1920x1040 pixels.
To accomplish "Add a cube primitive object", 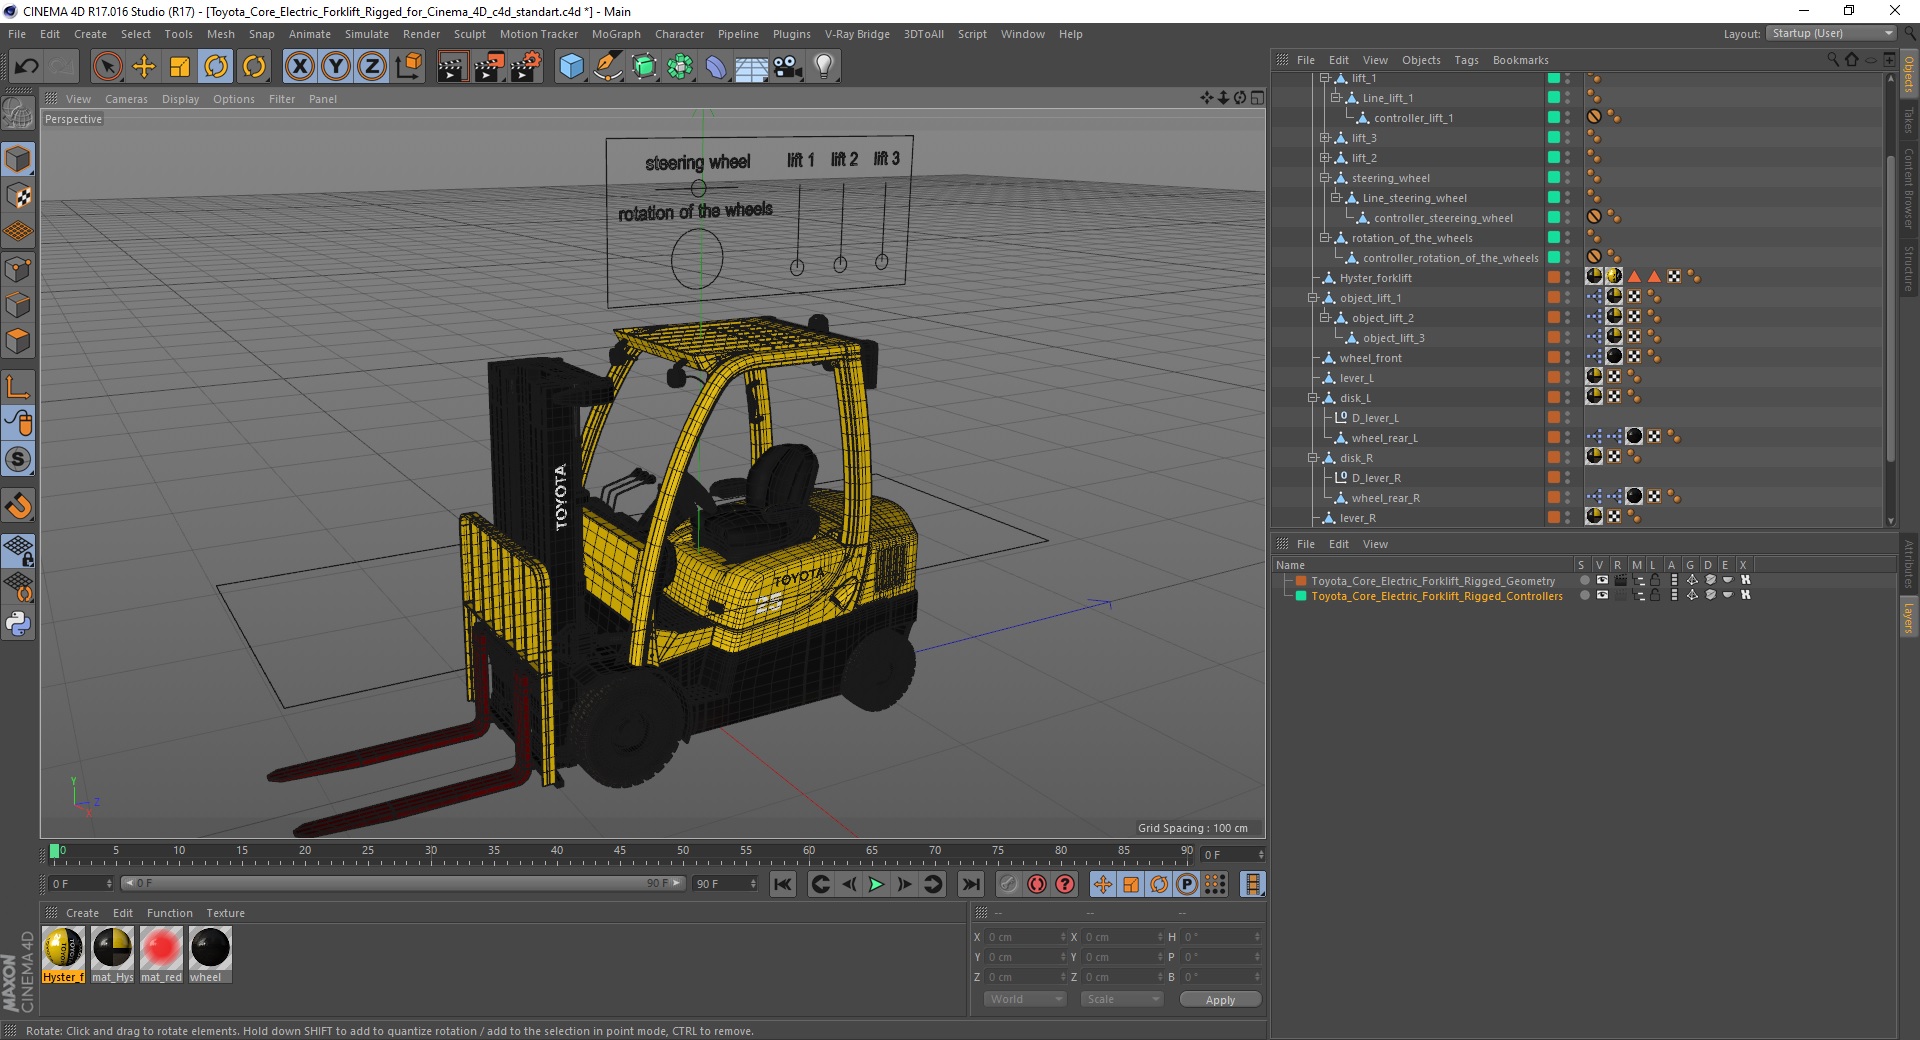I will pos(571,67).
